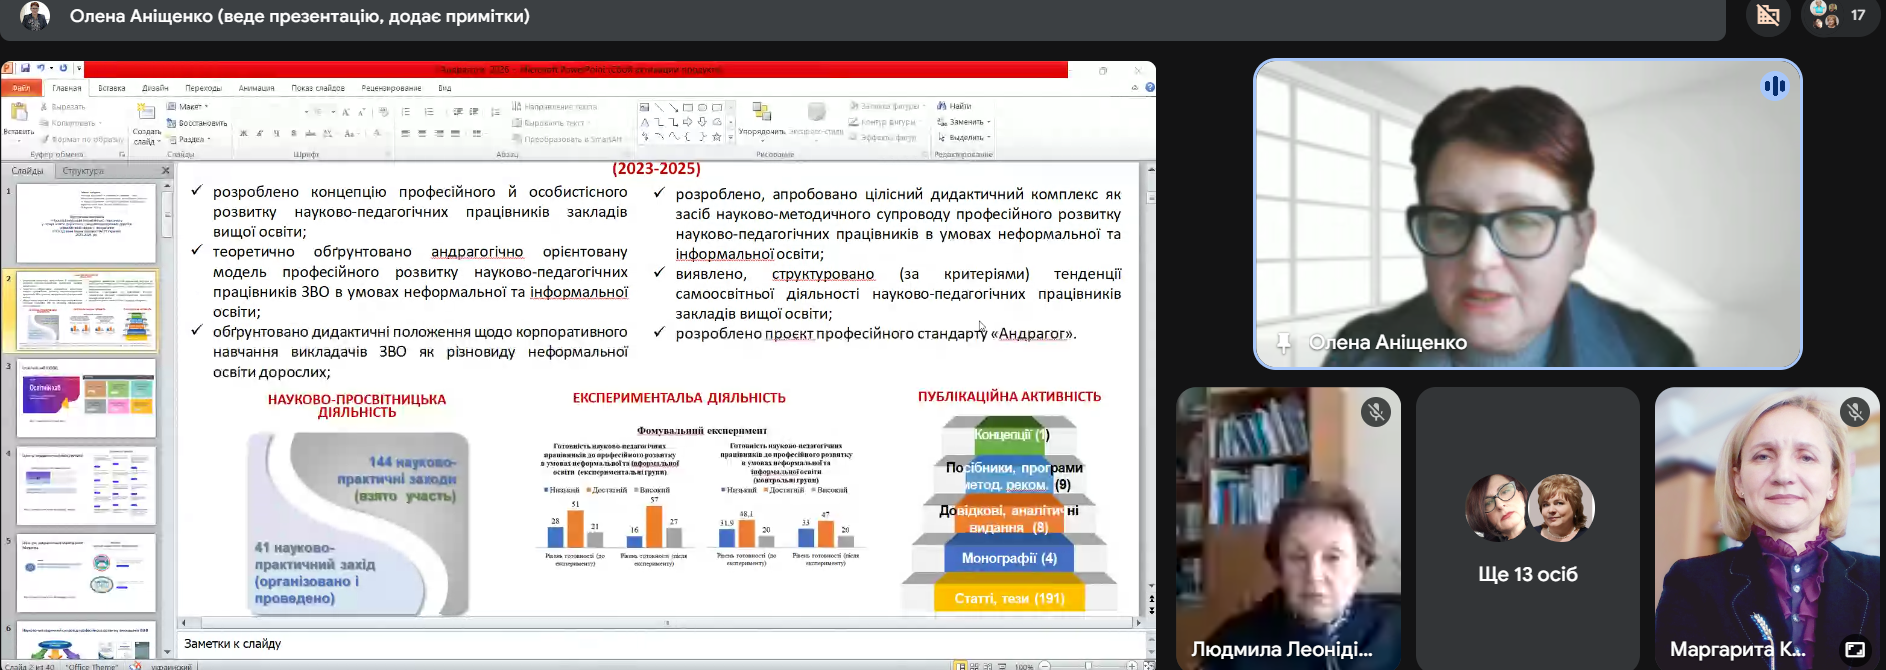Click the Вставить (Paste) clipboard icon

(x=18, y=113)
